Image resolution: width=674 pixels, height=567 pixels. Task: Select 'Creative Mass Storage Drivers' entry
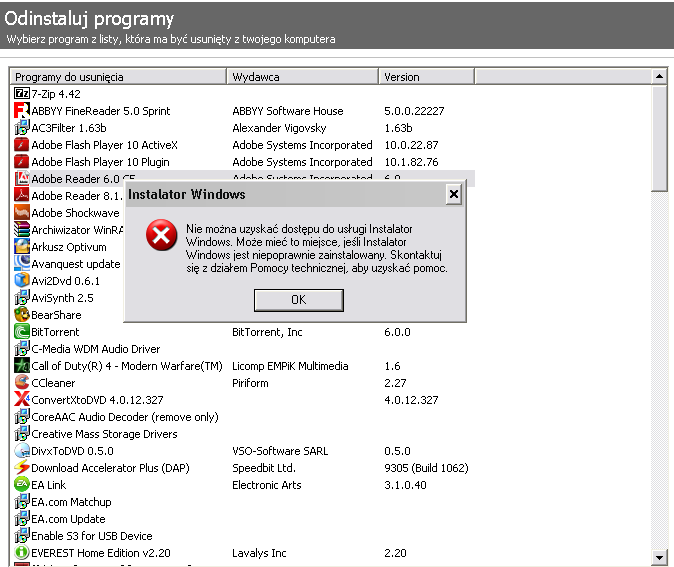pyautogui.click(x=104, y=434)
